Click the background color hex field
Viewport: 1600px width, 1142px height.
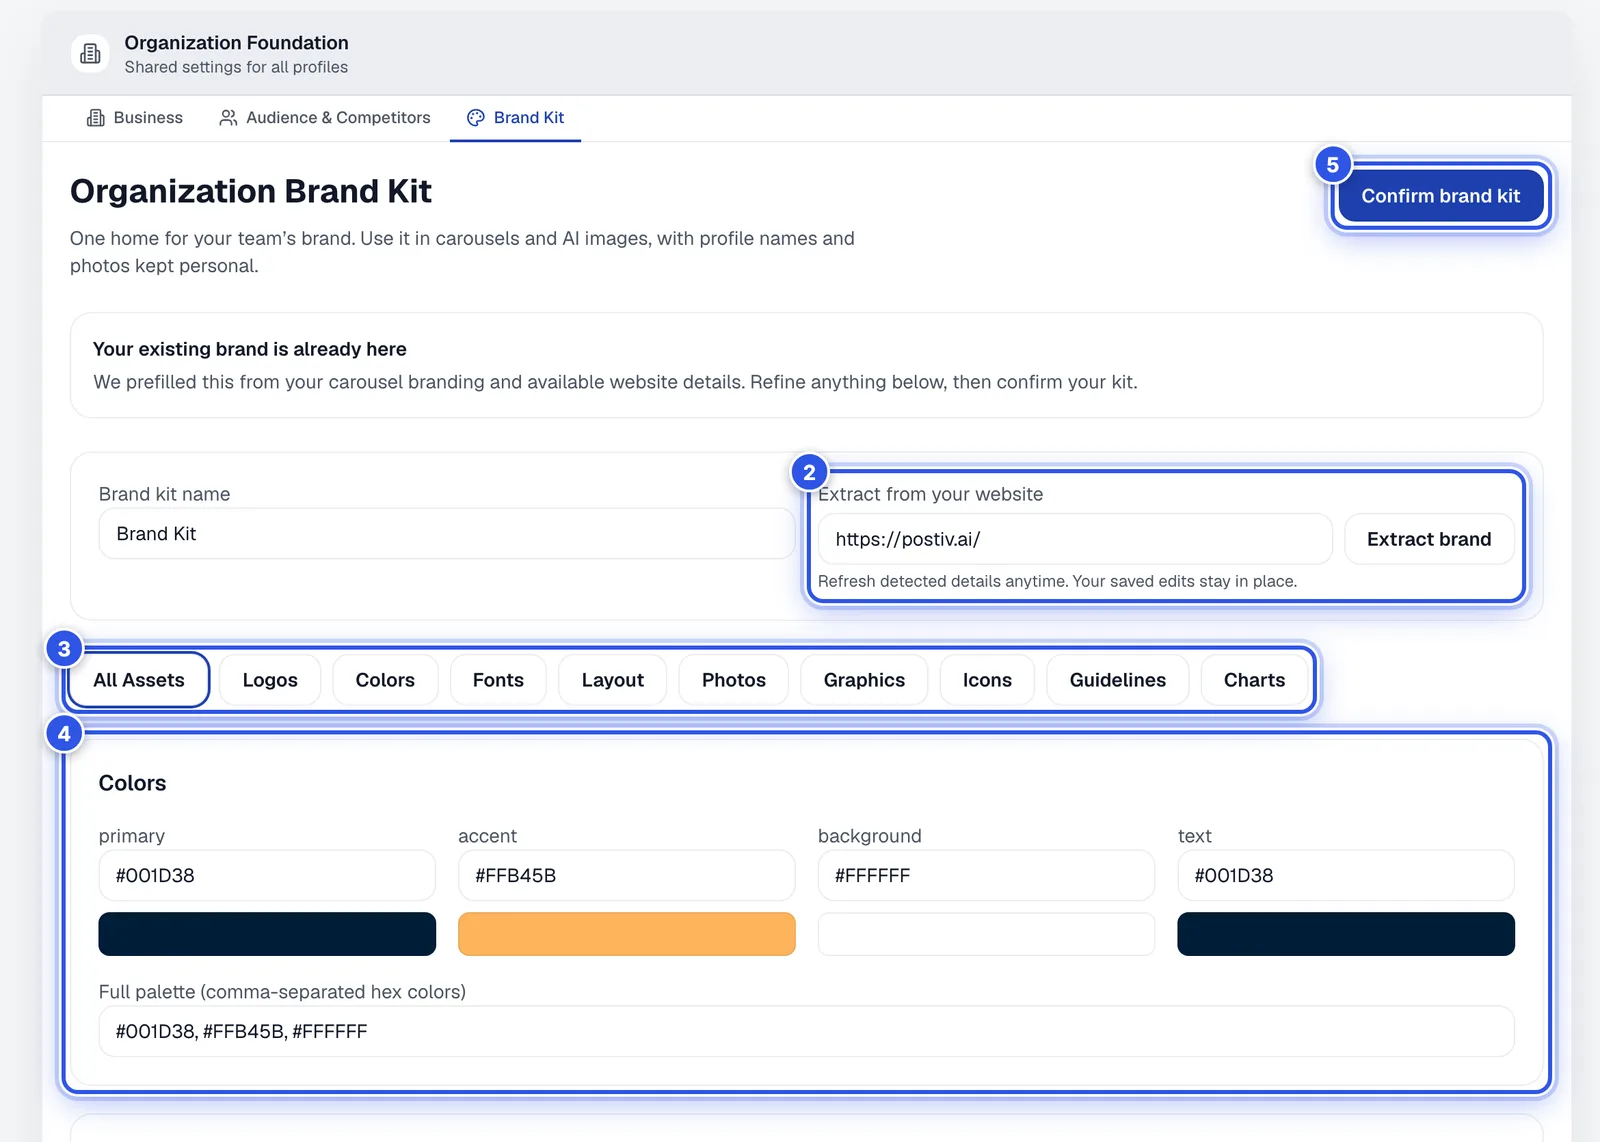tap(986, 876)
